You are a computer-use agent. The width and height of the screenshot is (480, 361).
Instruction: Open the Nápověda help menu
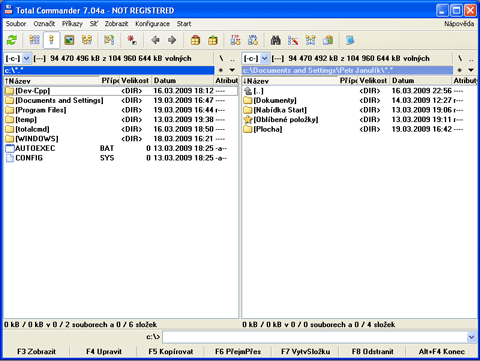(x=459, y=24)
